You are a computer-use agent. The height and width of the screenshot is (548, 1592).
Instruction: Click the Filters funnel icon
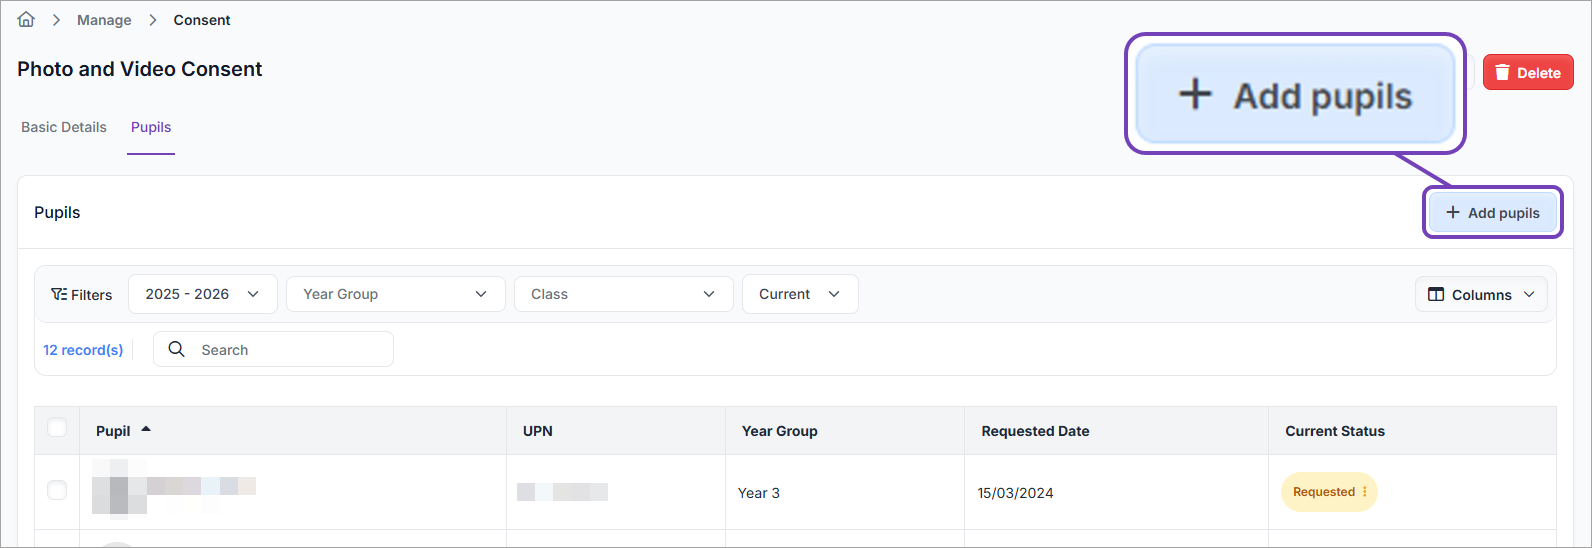tap(59, 294)
